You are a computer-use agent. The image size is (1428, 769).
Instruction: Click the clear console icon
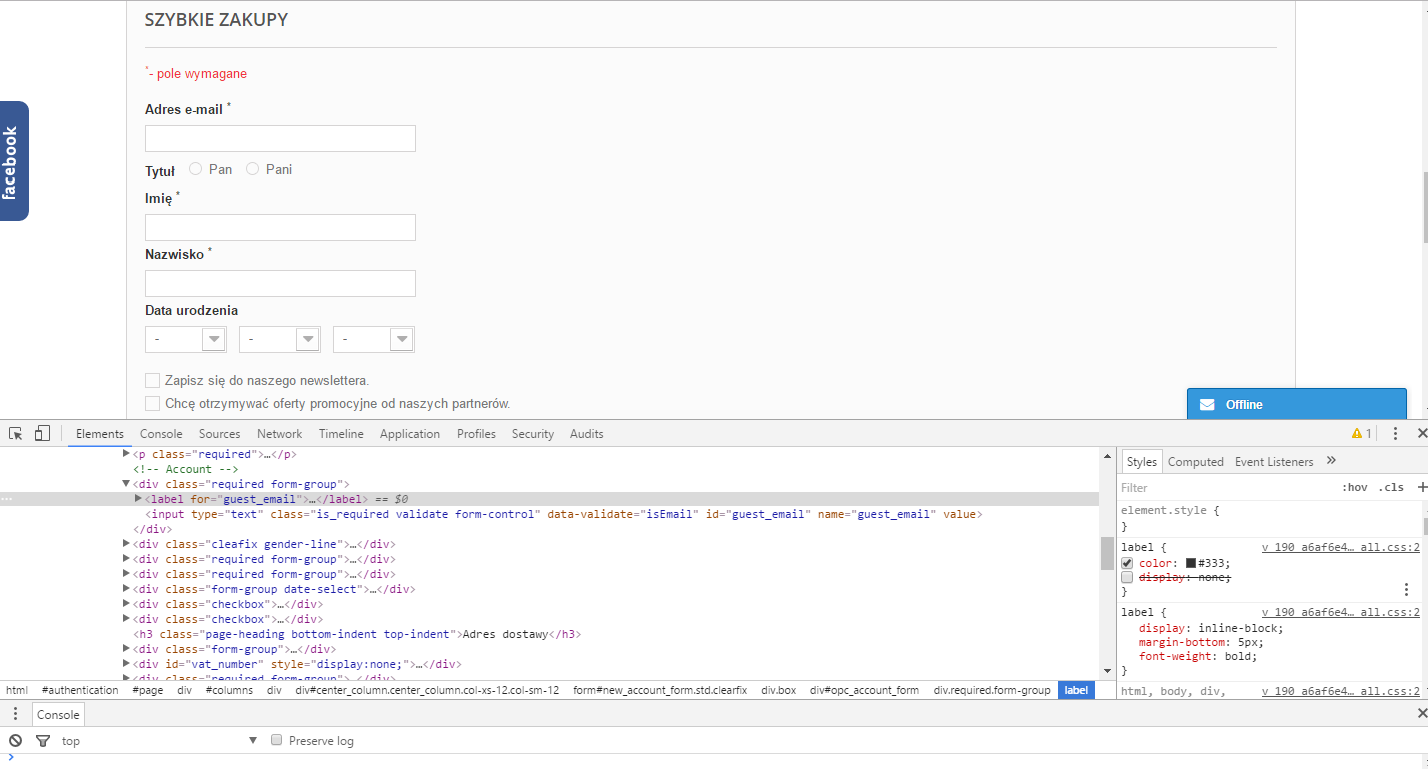(x=15, y=741)
